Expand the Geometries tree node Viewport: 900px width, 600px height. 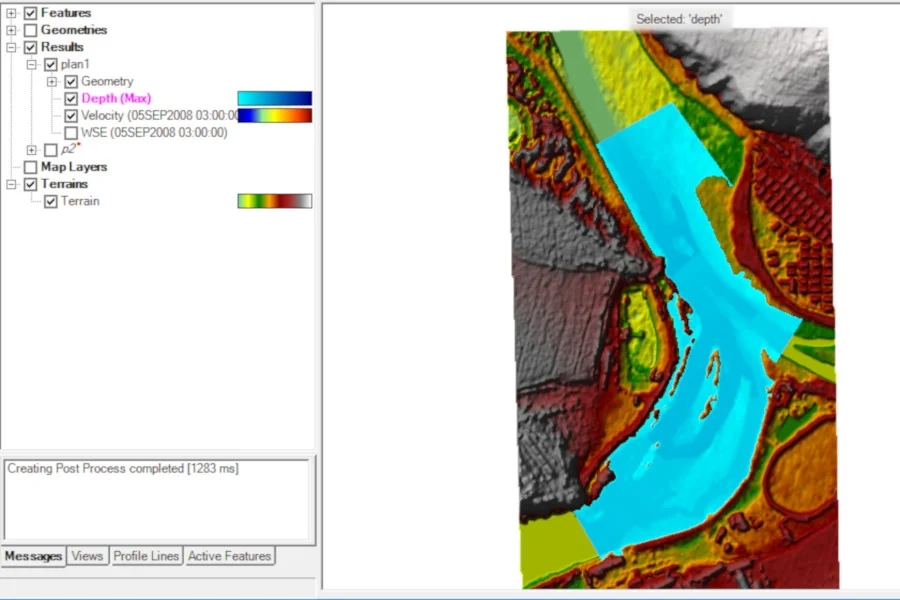tap(11, 30)
